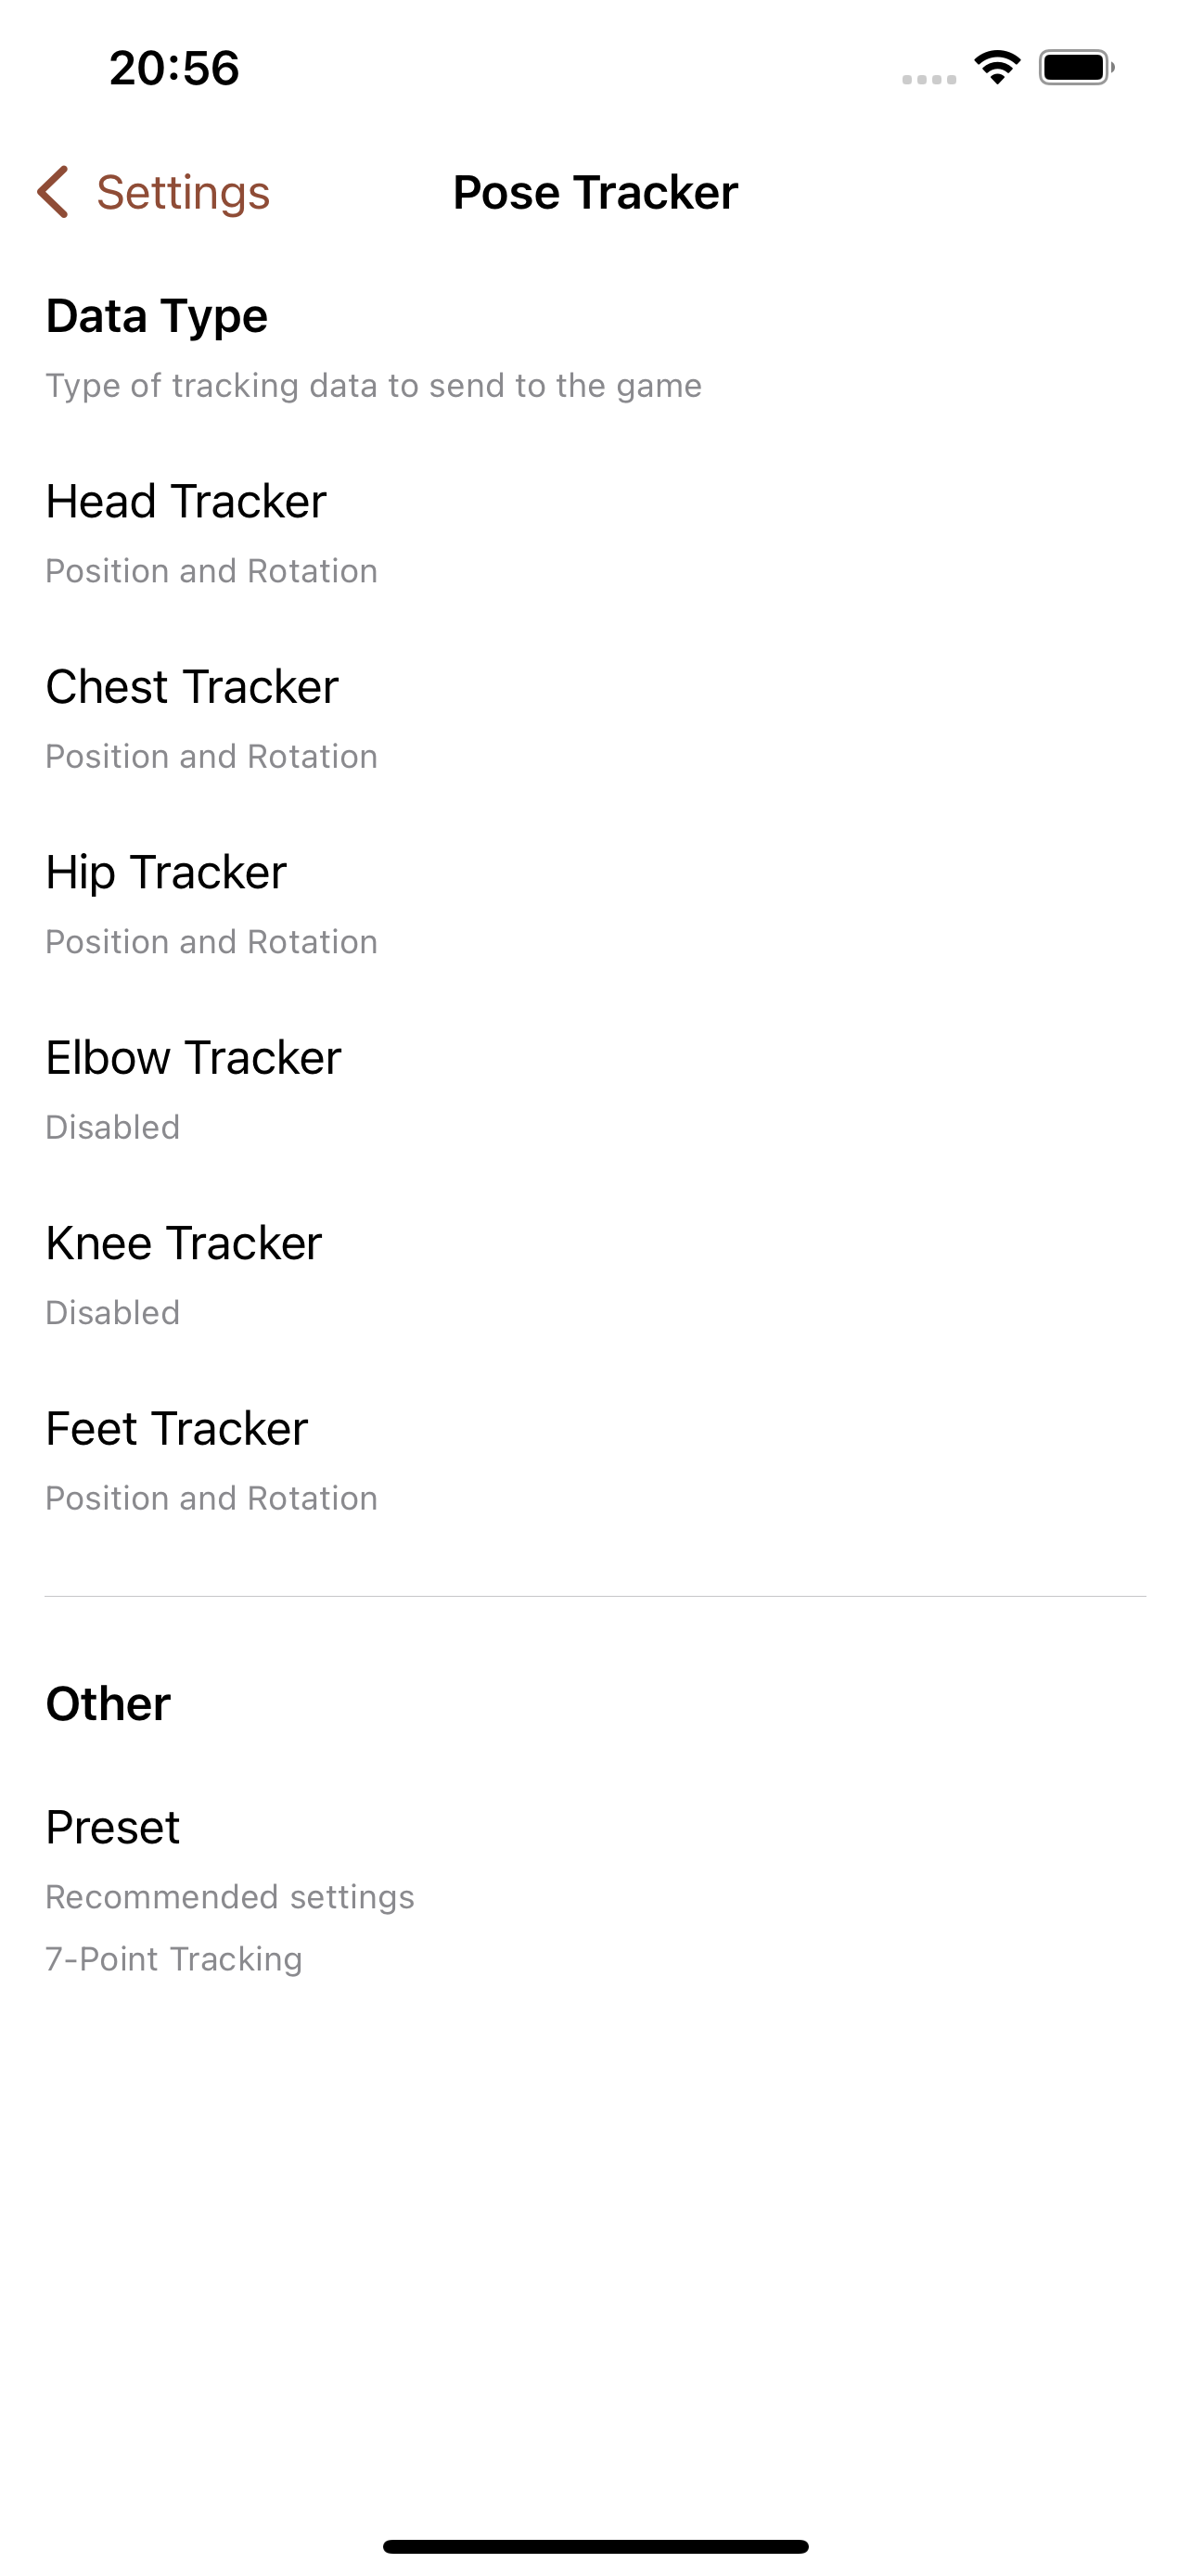Open Hip Tracker data type options
This screenshot has height=2576, width=1191.
coord(595,903)
